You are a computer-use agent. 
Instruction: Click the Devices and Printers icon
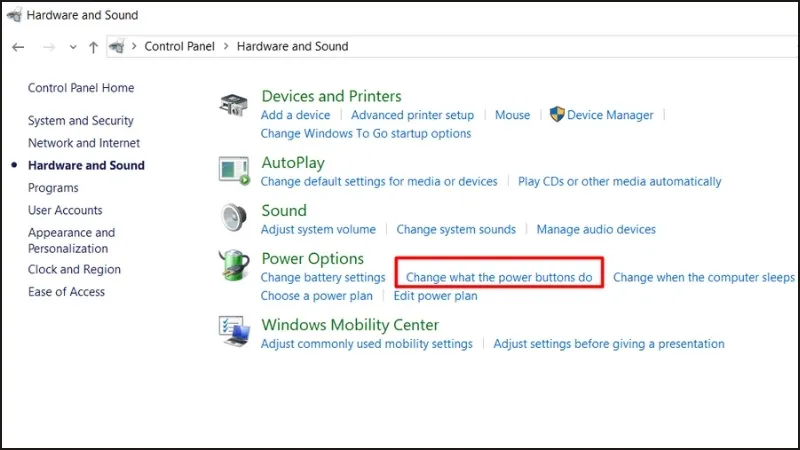click(x=234, y=104)
